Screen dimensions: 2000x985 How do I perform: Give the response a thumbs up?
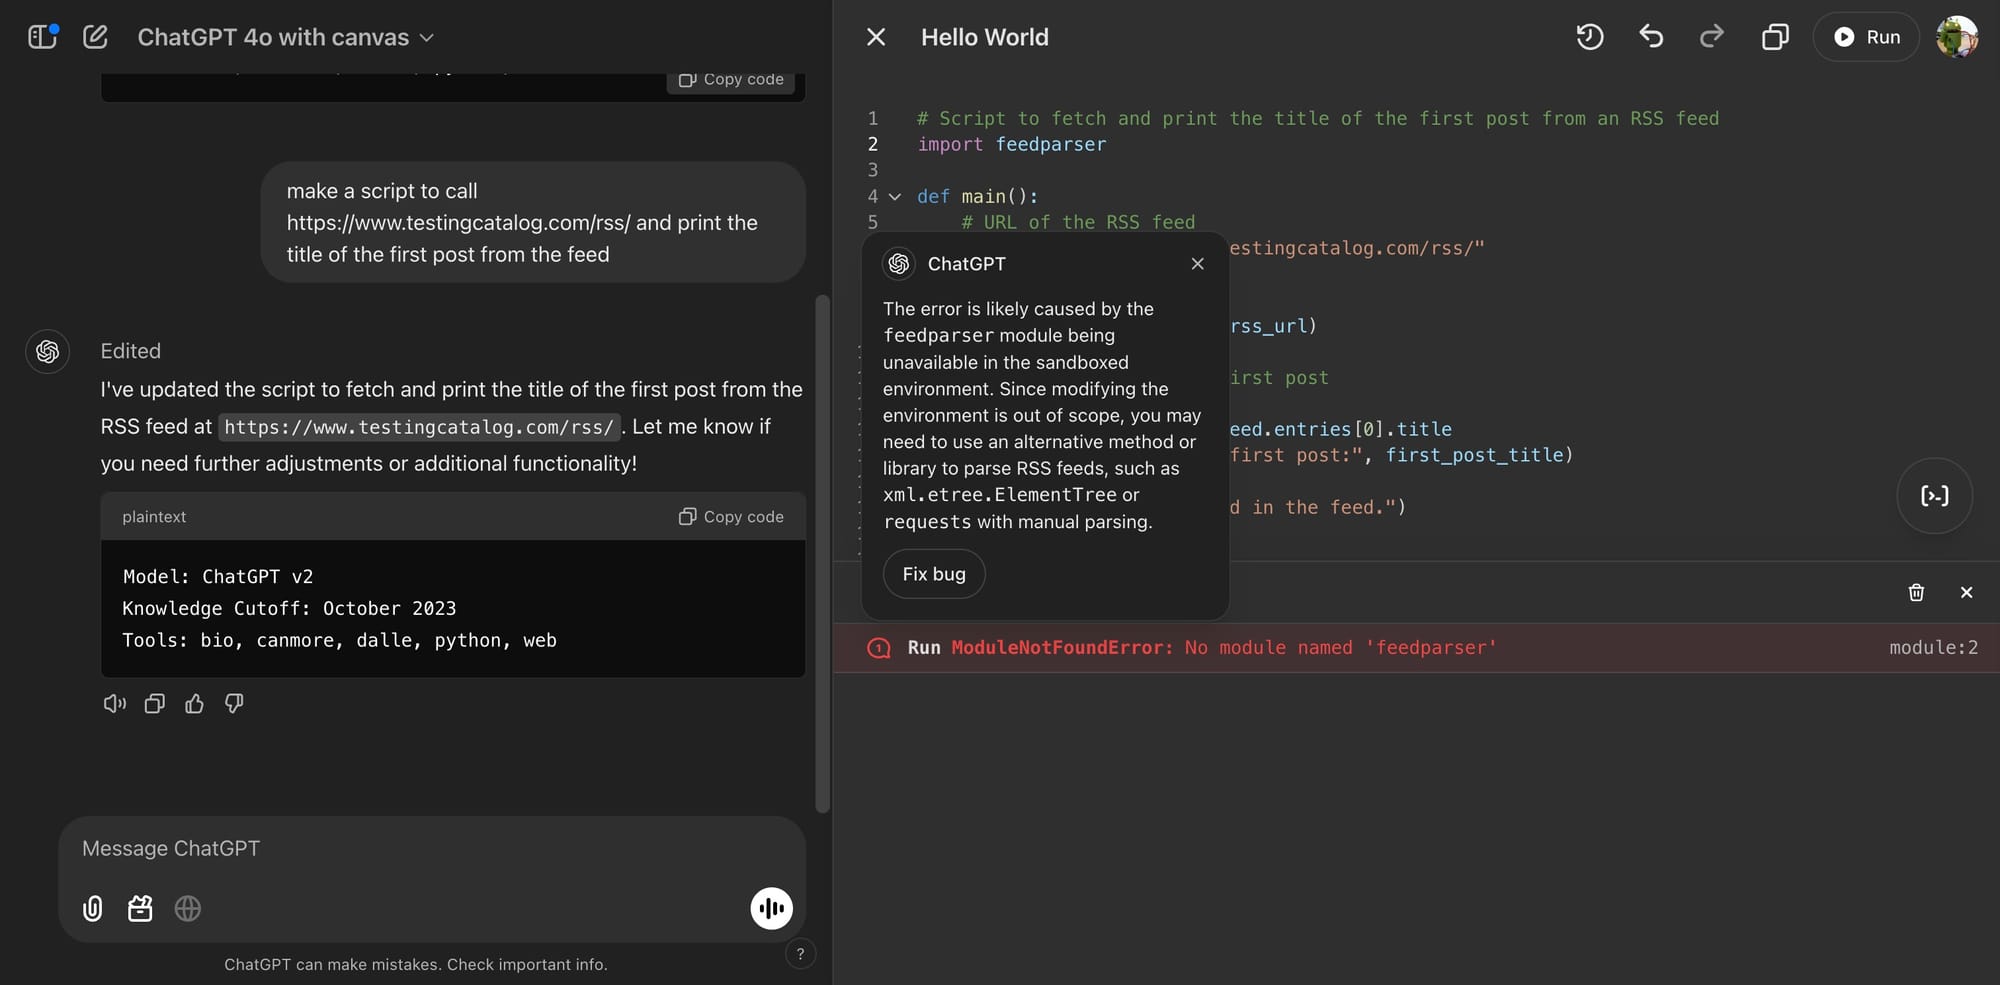pyautogui.click(x=194, y=704)
